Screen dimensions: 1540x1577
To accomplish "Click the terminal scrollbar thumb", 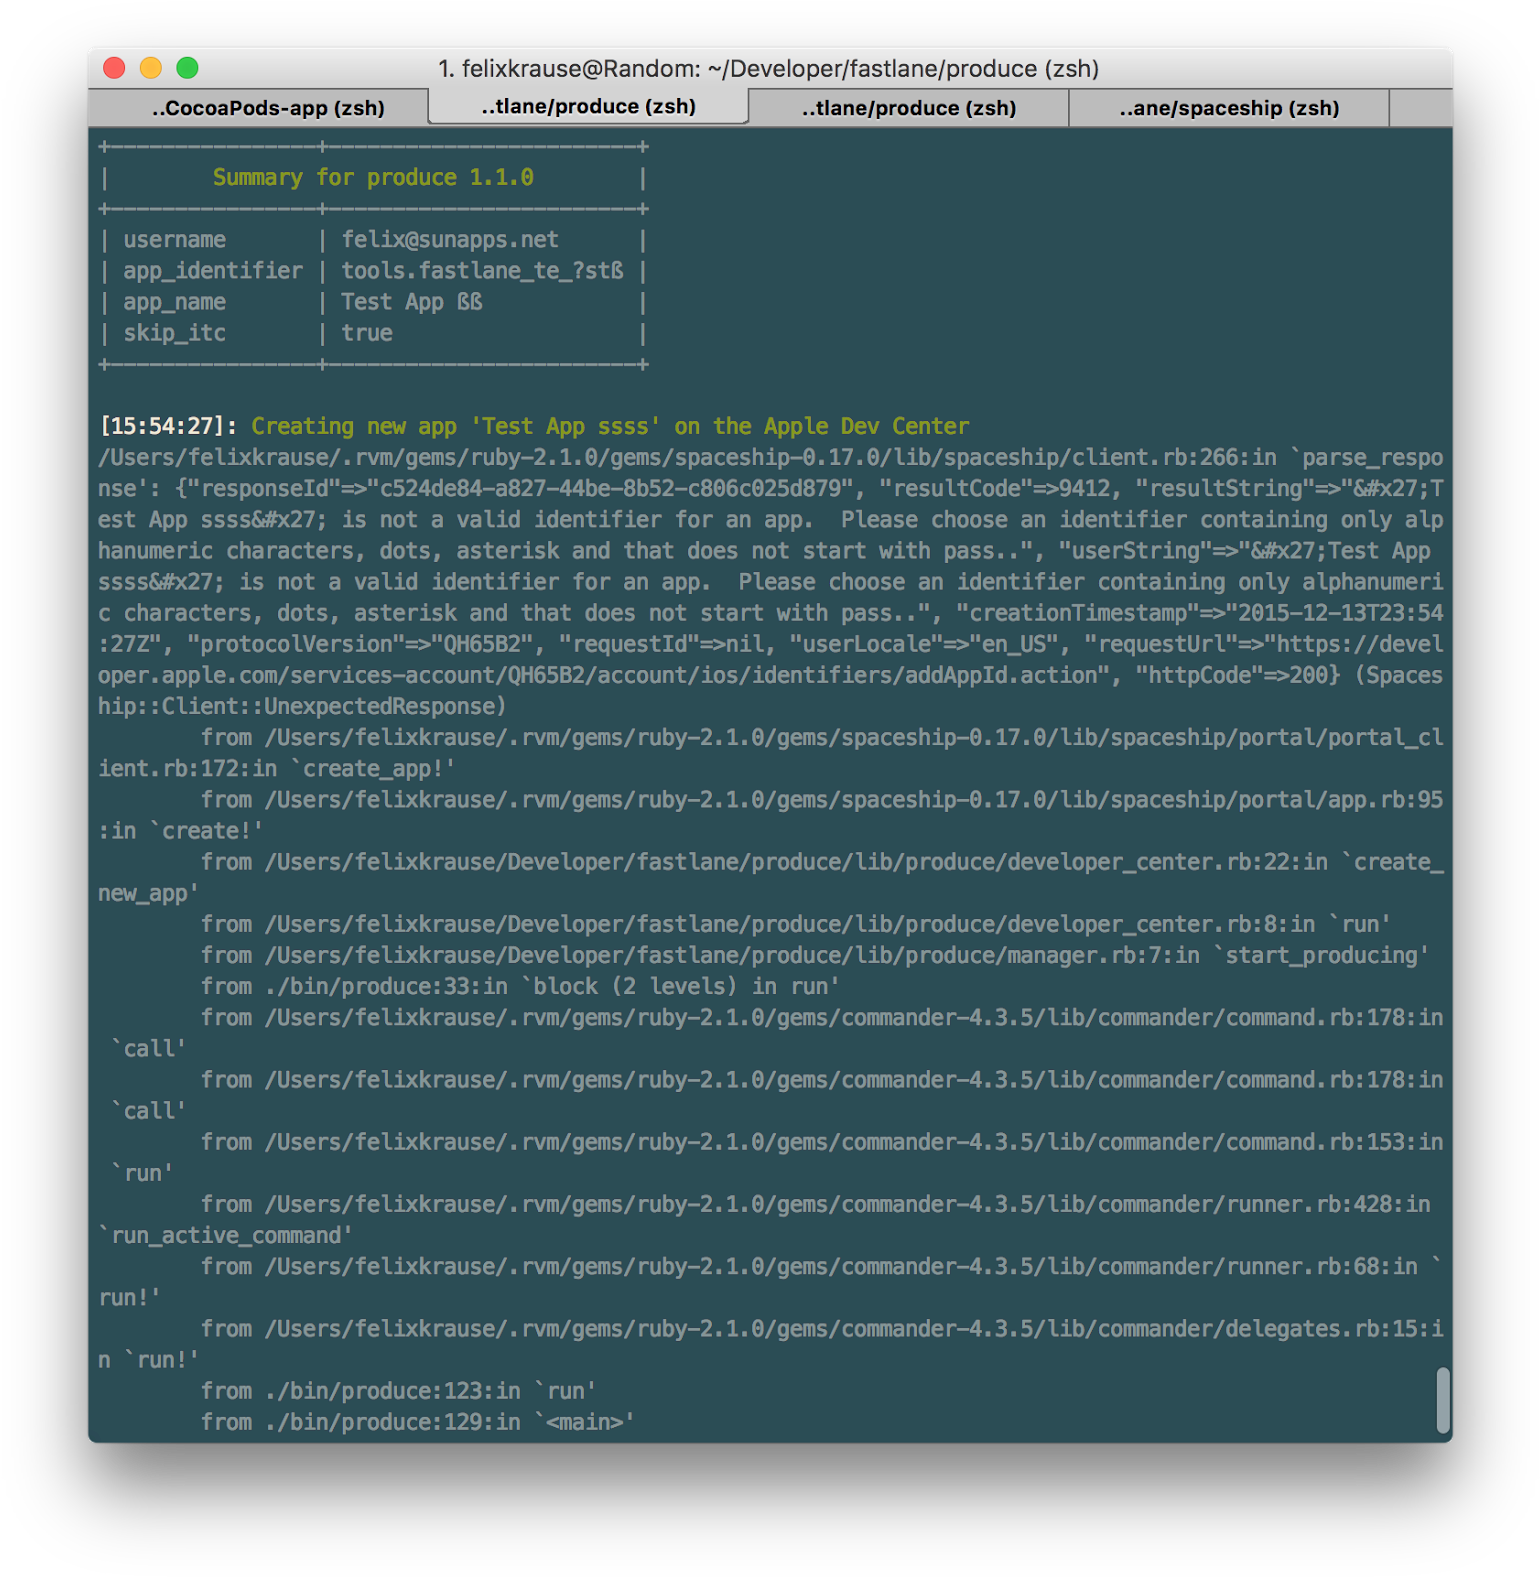I will pyautogui.click(x=1442, y=1399).
